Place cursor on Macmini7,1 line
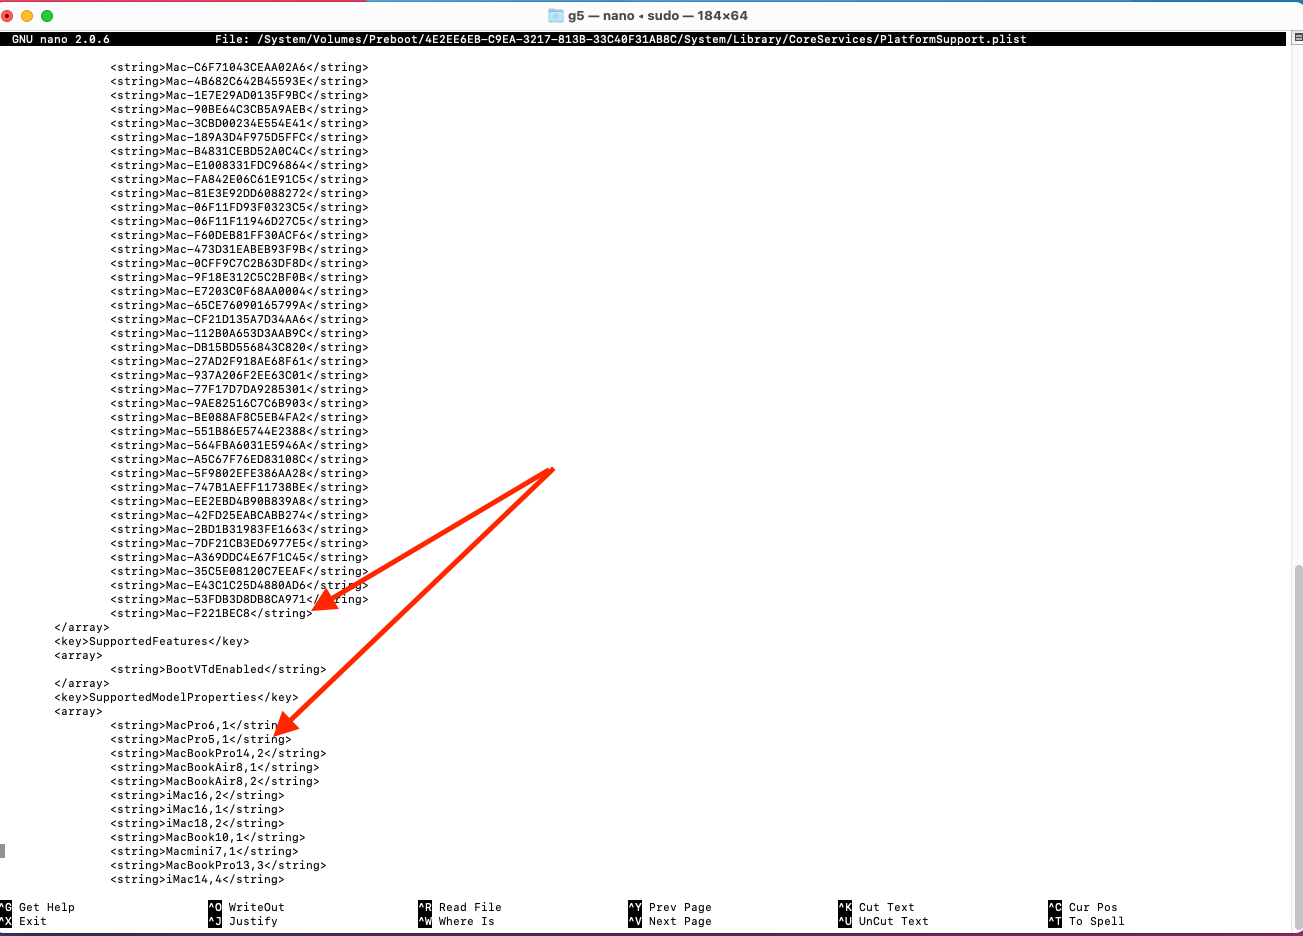Image resolution: width=1303 pixels, height=936 pixels. [x=204, y=851]
